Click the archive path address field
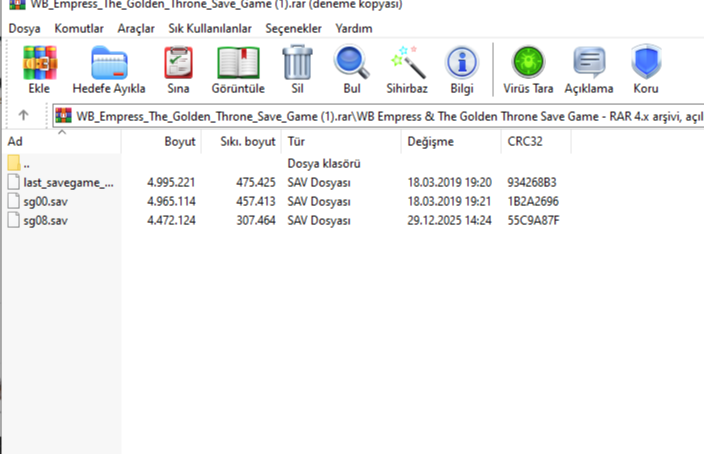Screen dimensions: 704x454 (x=378, y=116)
